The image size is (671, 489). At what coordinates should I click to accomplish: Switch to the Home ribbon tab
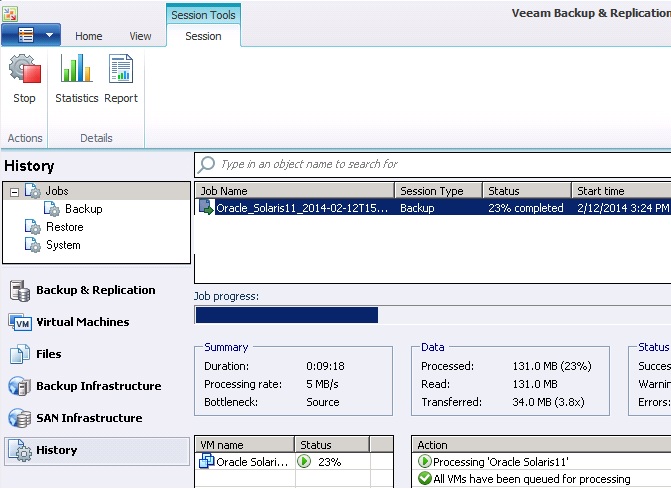[89, 36]
